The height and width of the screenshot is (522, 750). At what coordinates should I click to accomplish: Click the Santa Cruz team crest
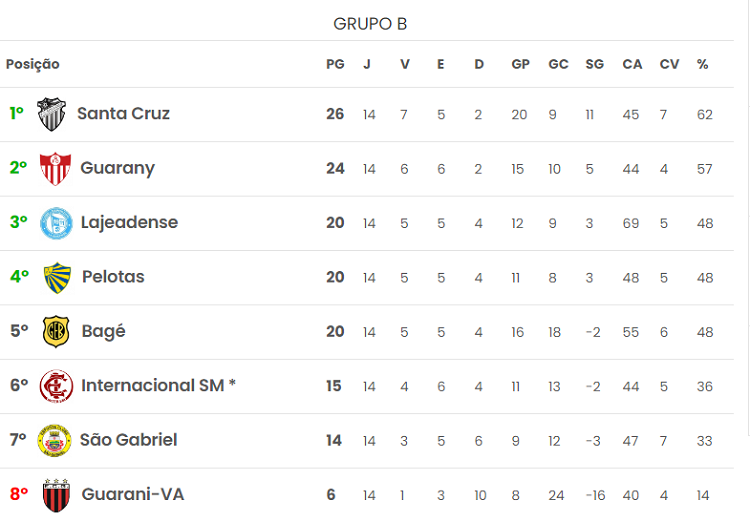coord(51,114)
